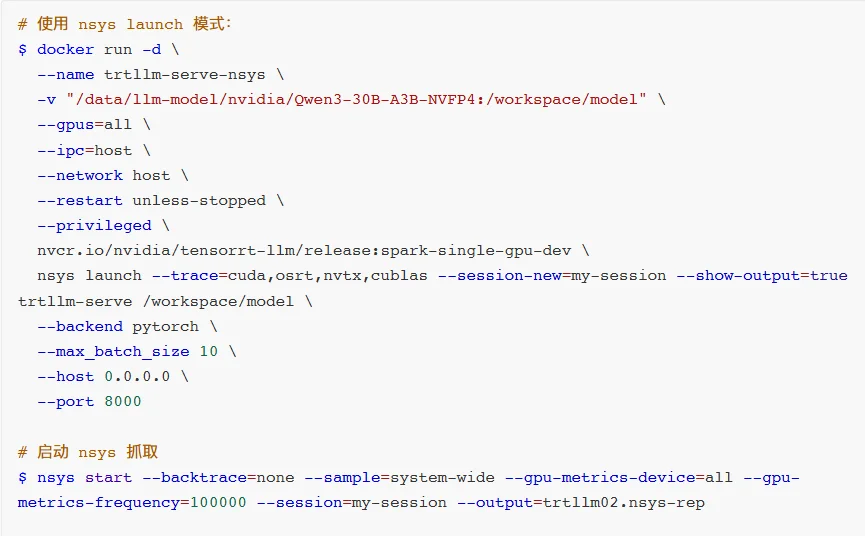The width and height of the screenshot is (865, 536).
Task: Click the 'docker' command keyword
Action: pyautogui.click(x=66, y=49)
